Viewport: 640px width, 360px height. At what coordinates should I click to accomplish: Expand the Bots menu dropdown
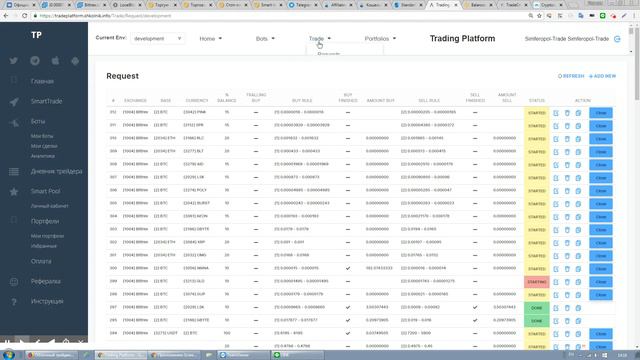265,38
